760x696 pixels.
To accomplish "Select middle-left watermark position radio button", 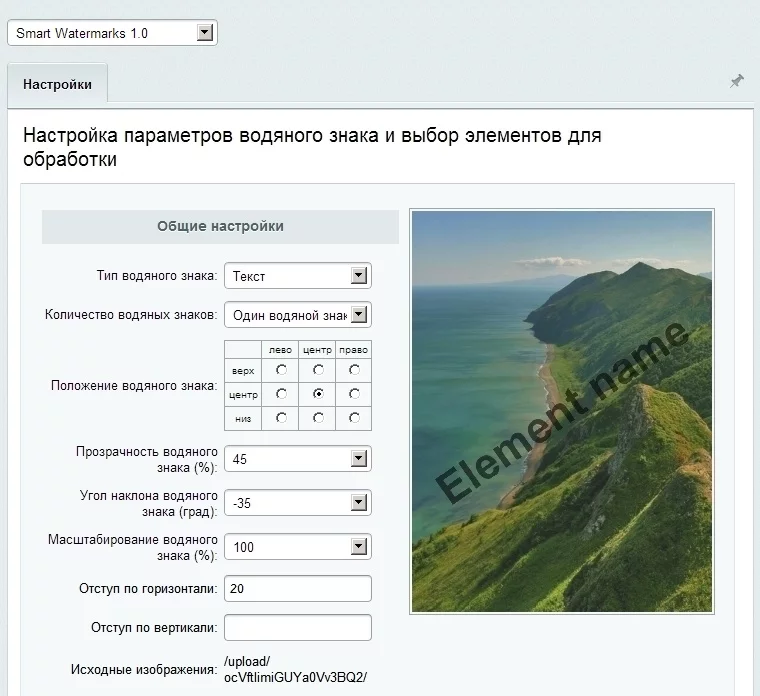I will point(282,394).
